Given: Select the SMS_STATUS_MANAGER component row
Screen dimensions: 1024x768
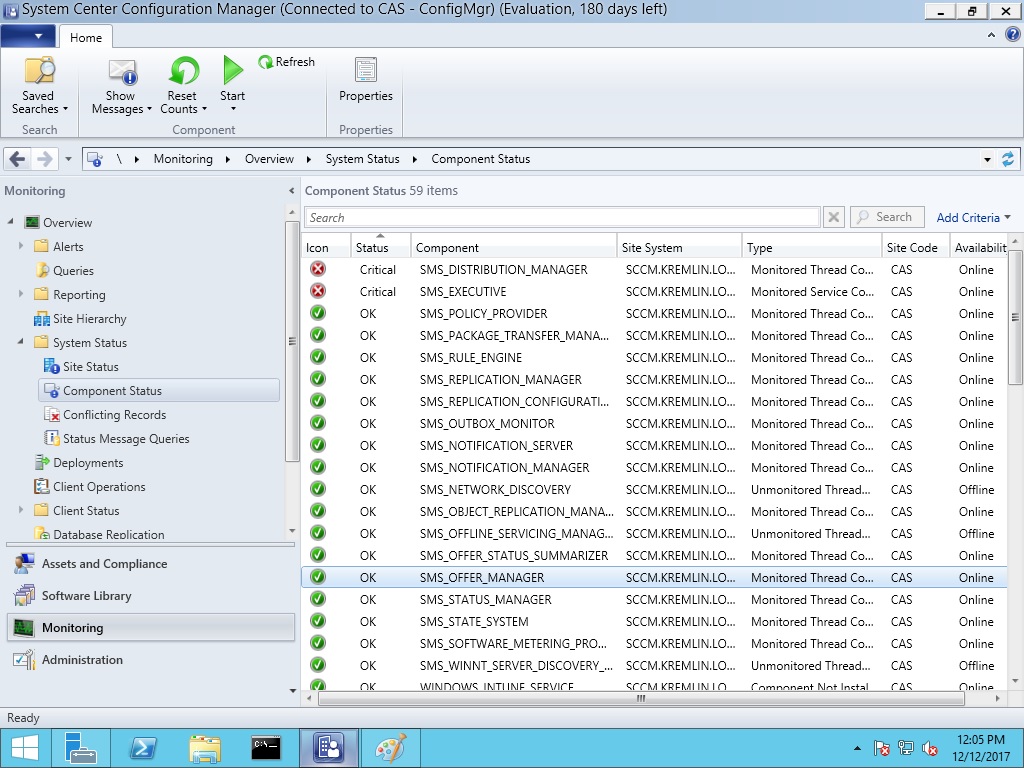Looking at the screenshot, I should click(654, 600).
